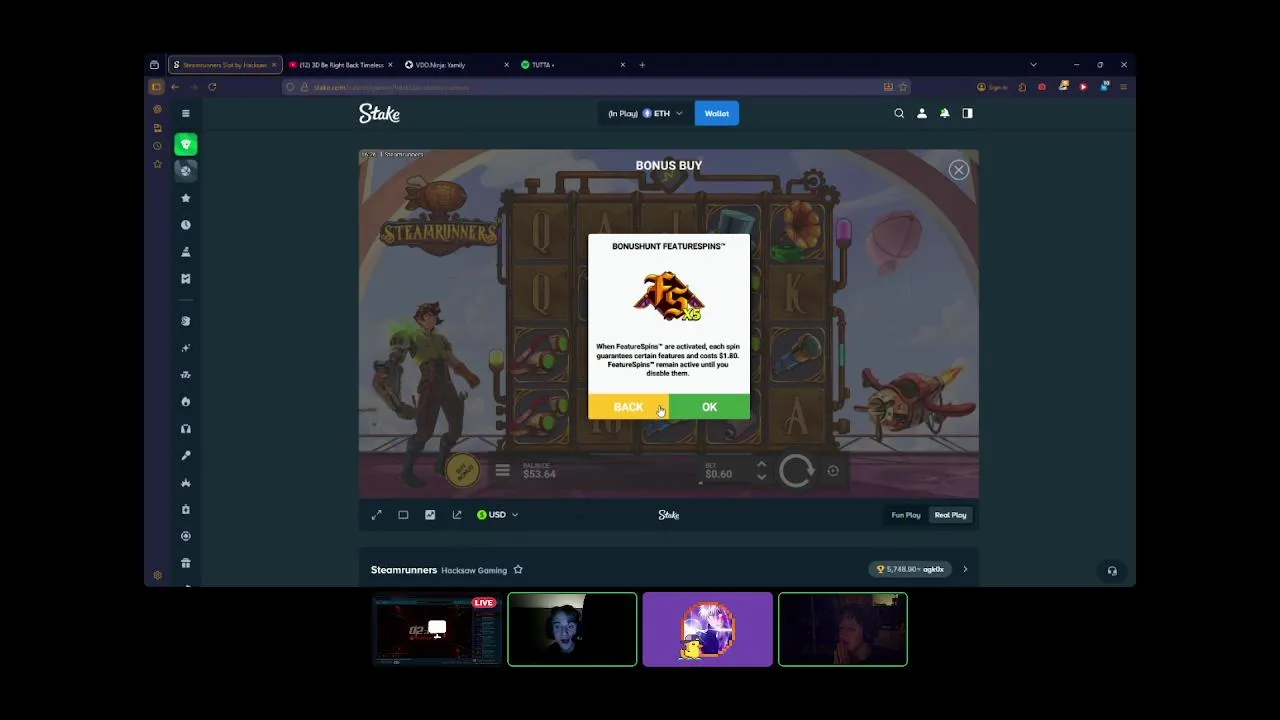Switch to the VDO.Ninja browser tab
The height and width of the screenshot is (720, 1280).
(457, 65)
